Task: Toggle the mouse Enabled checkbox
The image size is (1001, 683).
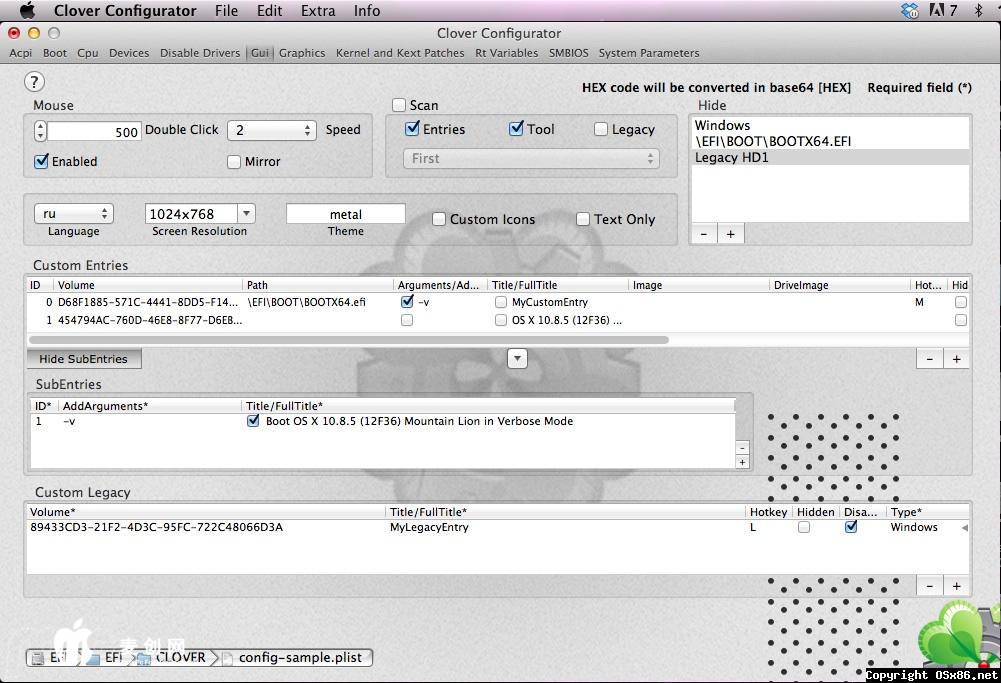Action: pos(42,161)
